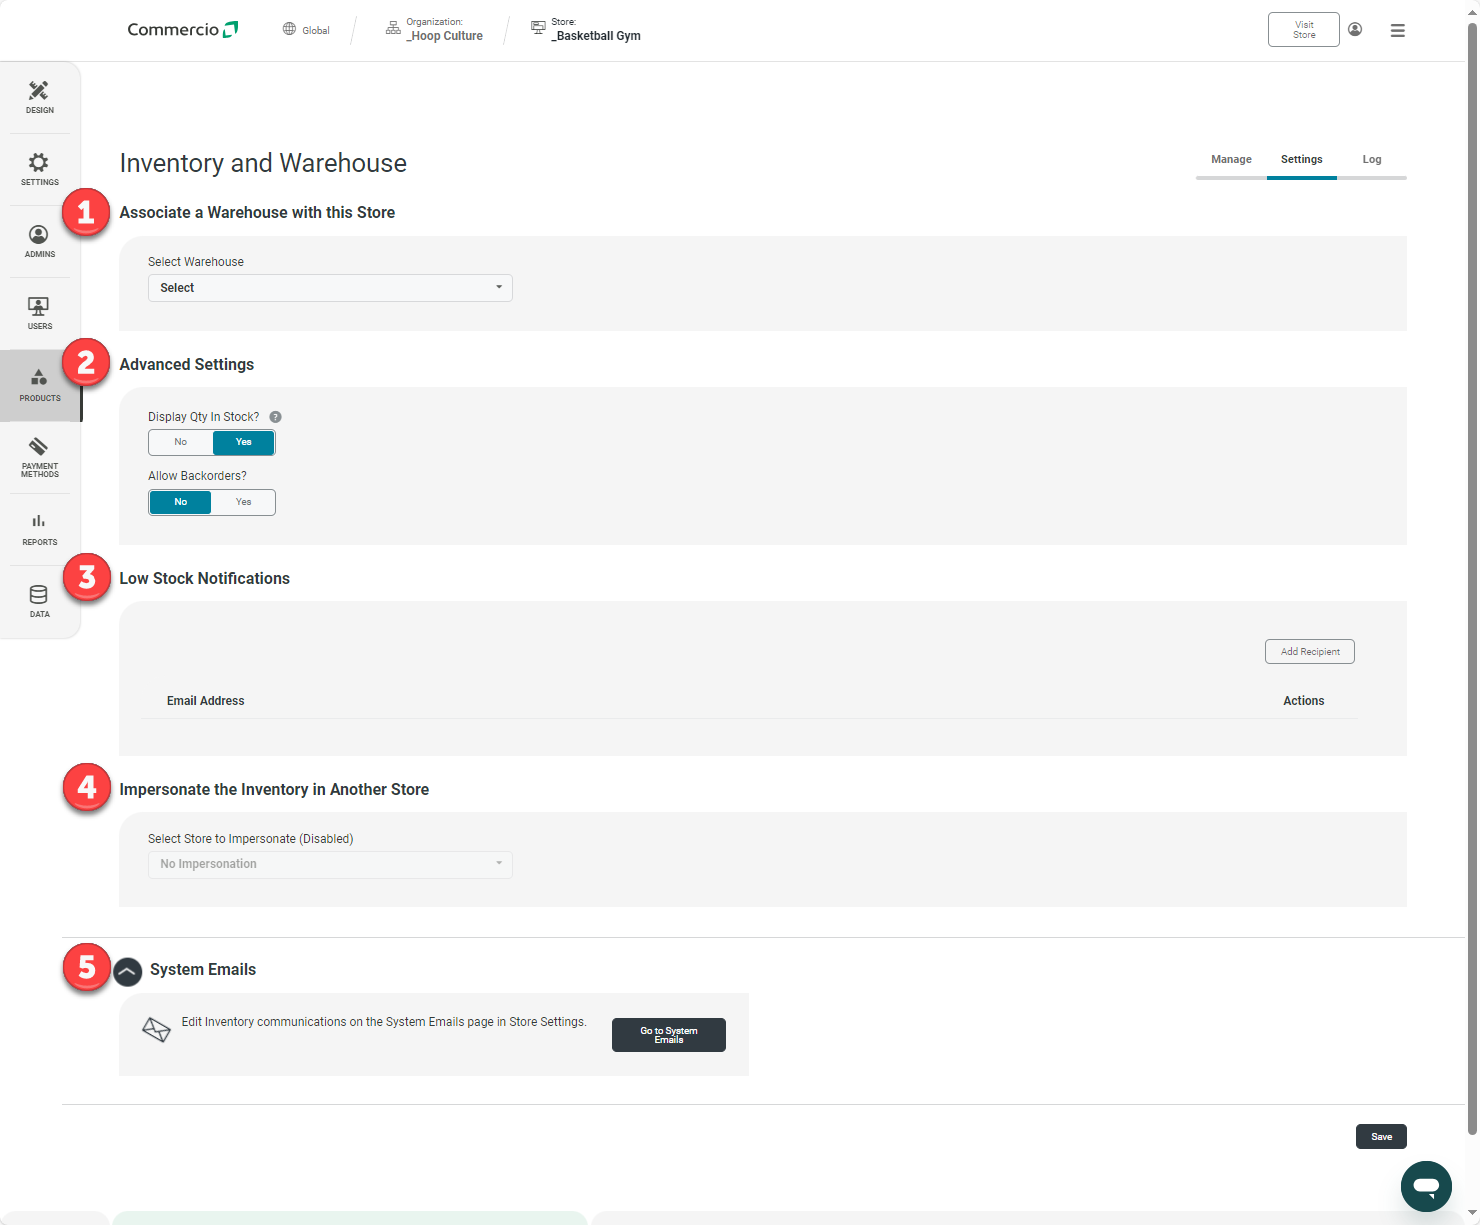This screenshot has height=1225, width=1480.
Task: Click the envelope icon in System Emails
Action: (x=156, y=1030)
